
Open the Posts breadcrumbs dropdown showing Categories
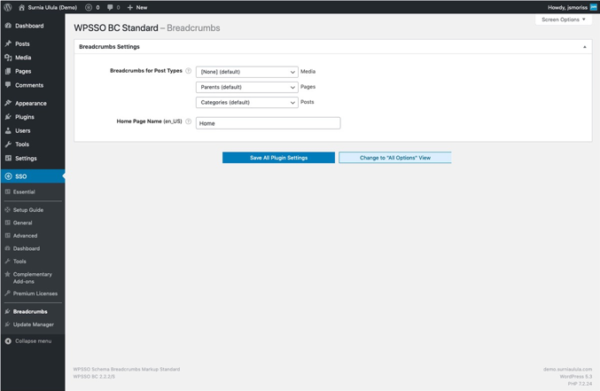[x=247, y=103]
